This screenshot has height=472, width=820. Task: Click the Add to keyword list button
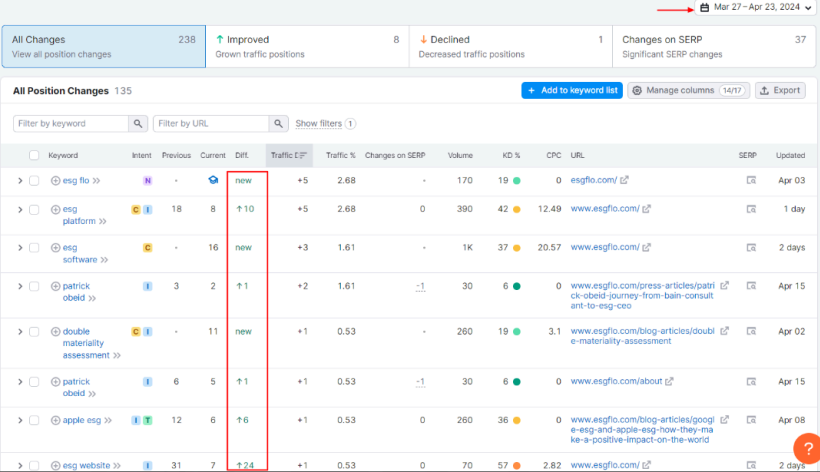572,91
